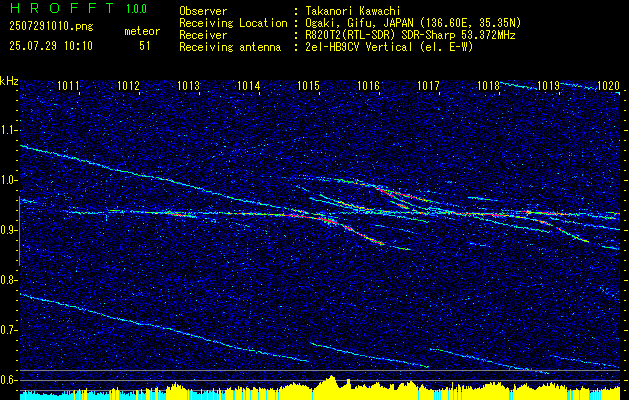Click the 1015 time marker
The width and height of the screenshot is (629, 400).
pos(308,85)
